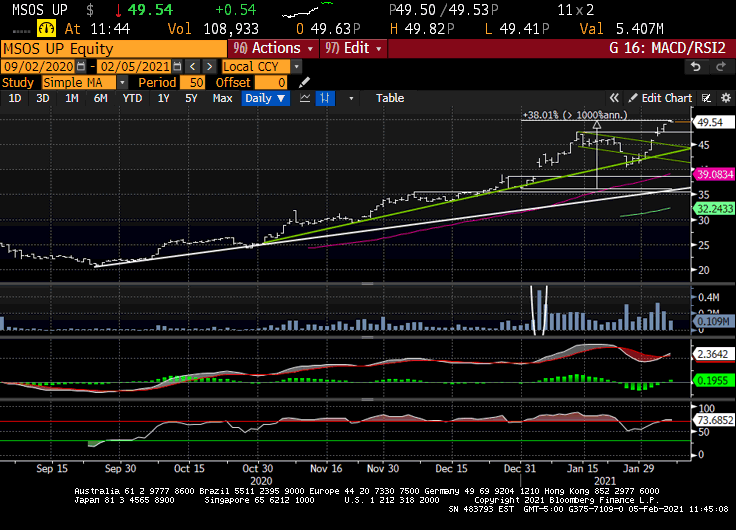Select bar chart type icon

(x=325, y=98)
